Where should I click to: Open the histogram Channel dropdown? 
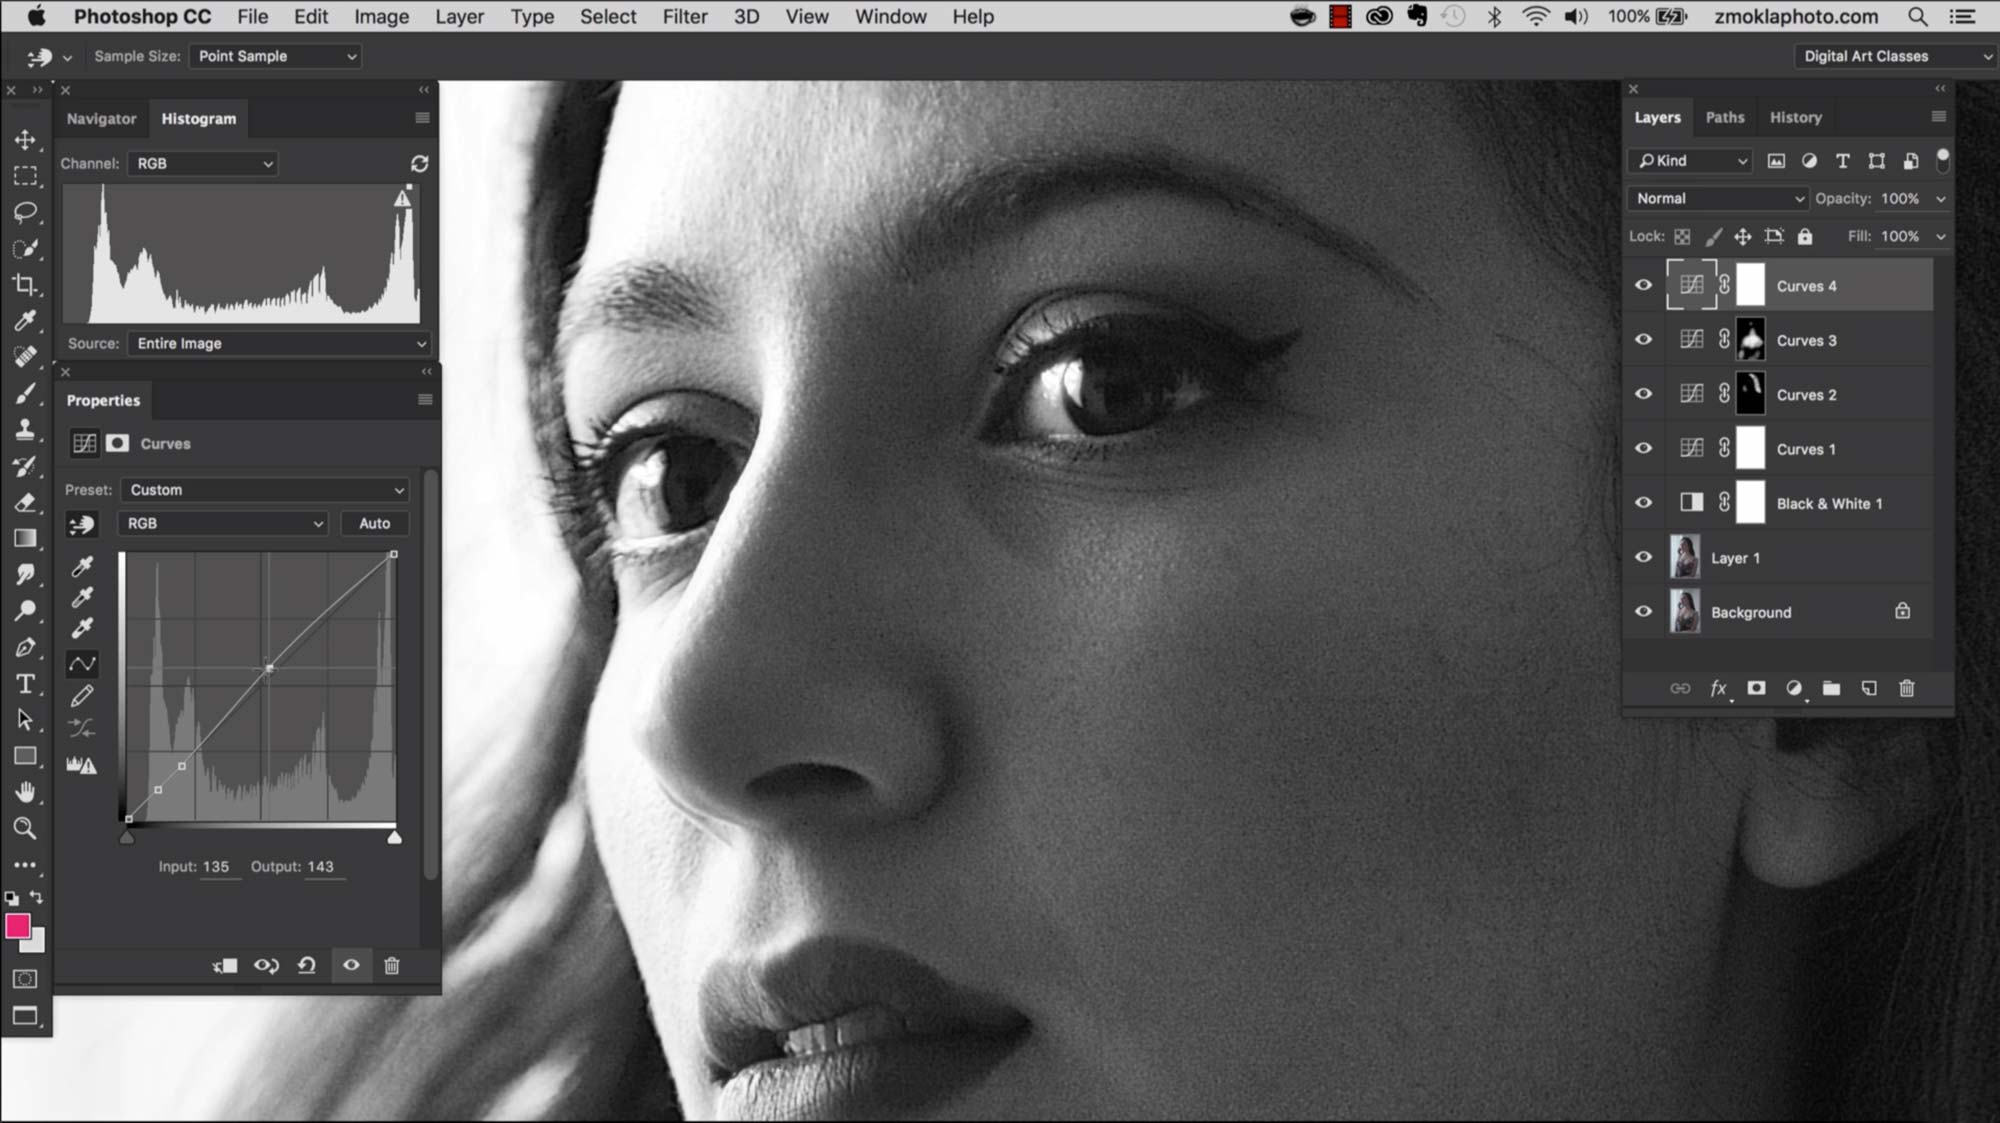pos(203,163)
